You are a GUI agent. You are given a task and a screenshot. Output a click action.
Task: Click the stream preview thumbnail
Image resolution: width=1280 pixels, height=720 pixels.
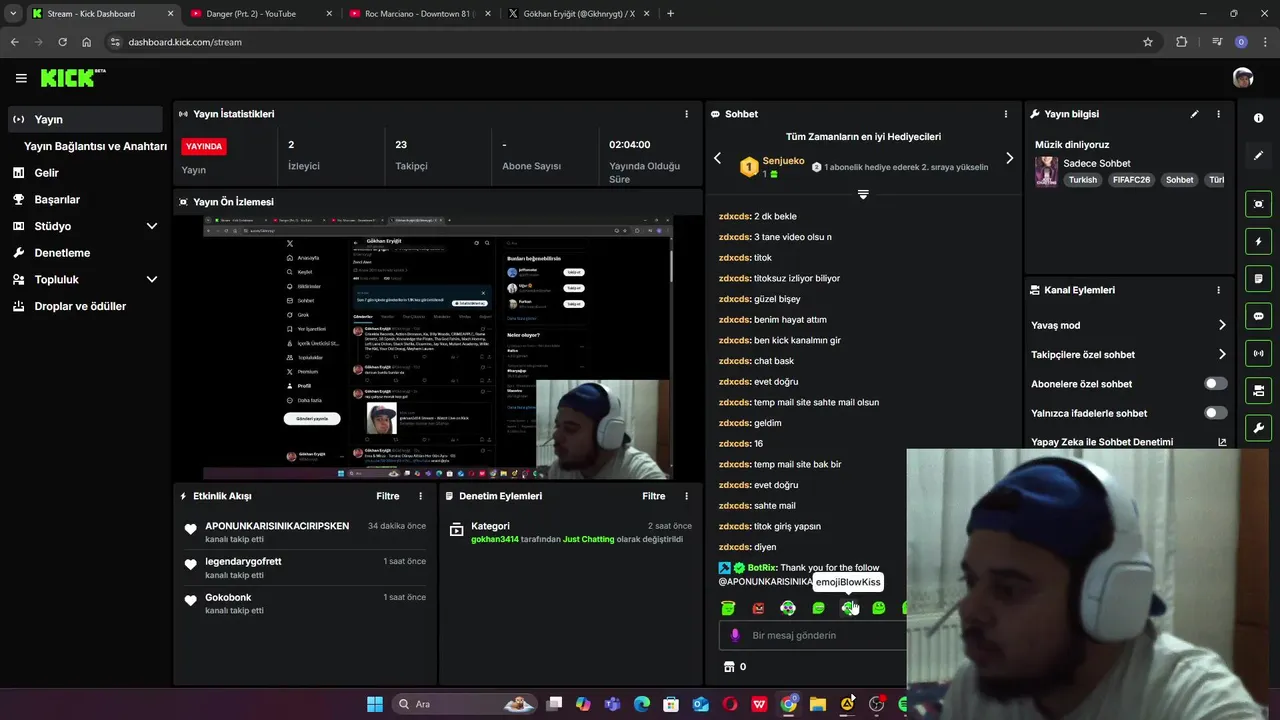[x=438, y=348]
